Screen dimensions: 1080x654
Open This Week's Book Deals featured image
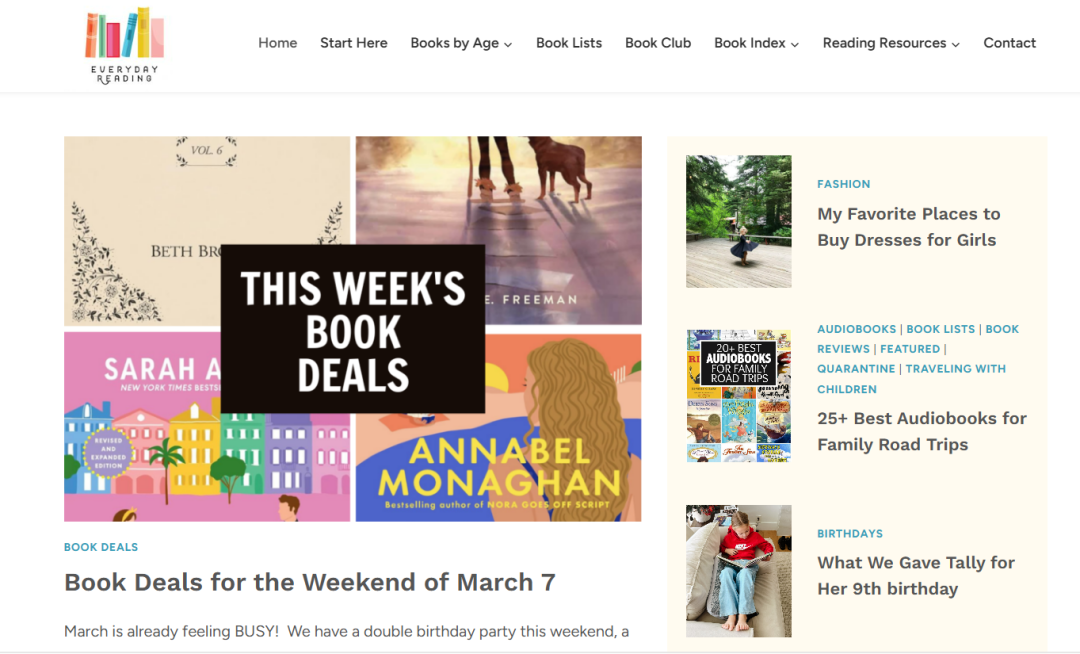coord(353,328)
